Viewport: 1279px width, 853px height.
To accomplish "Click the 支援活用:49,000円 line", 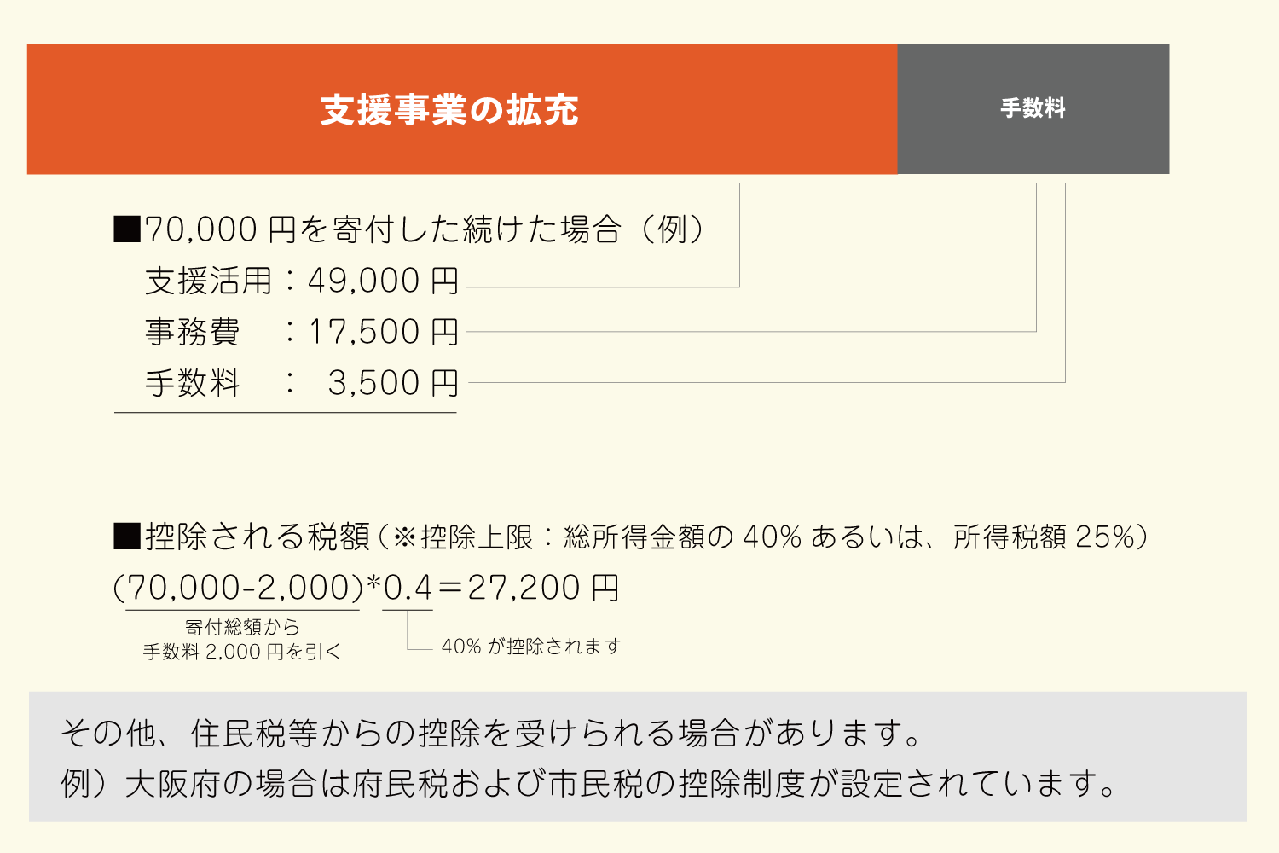I will 302,281.
